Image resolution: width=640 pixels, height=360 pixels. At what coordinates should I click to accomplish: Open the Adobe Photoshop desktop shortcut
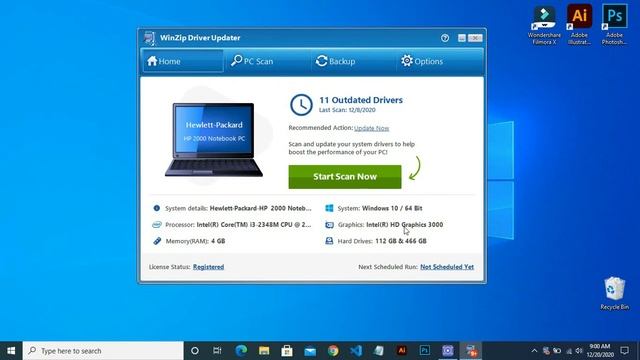pos(614,24)
